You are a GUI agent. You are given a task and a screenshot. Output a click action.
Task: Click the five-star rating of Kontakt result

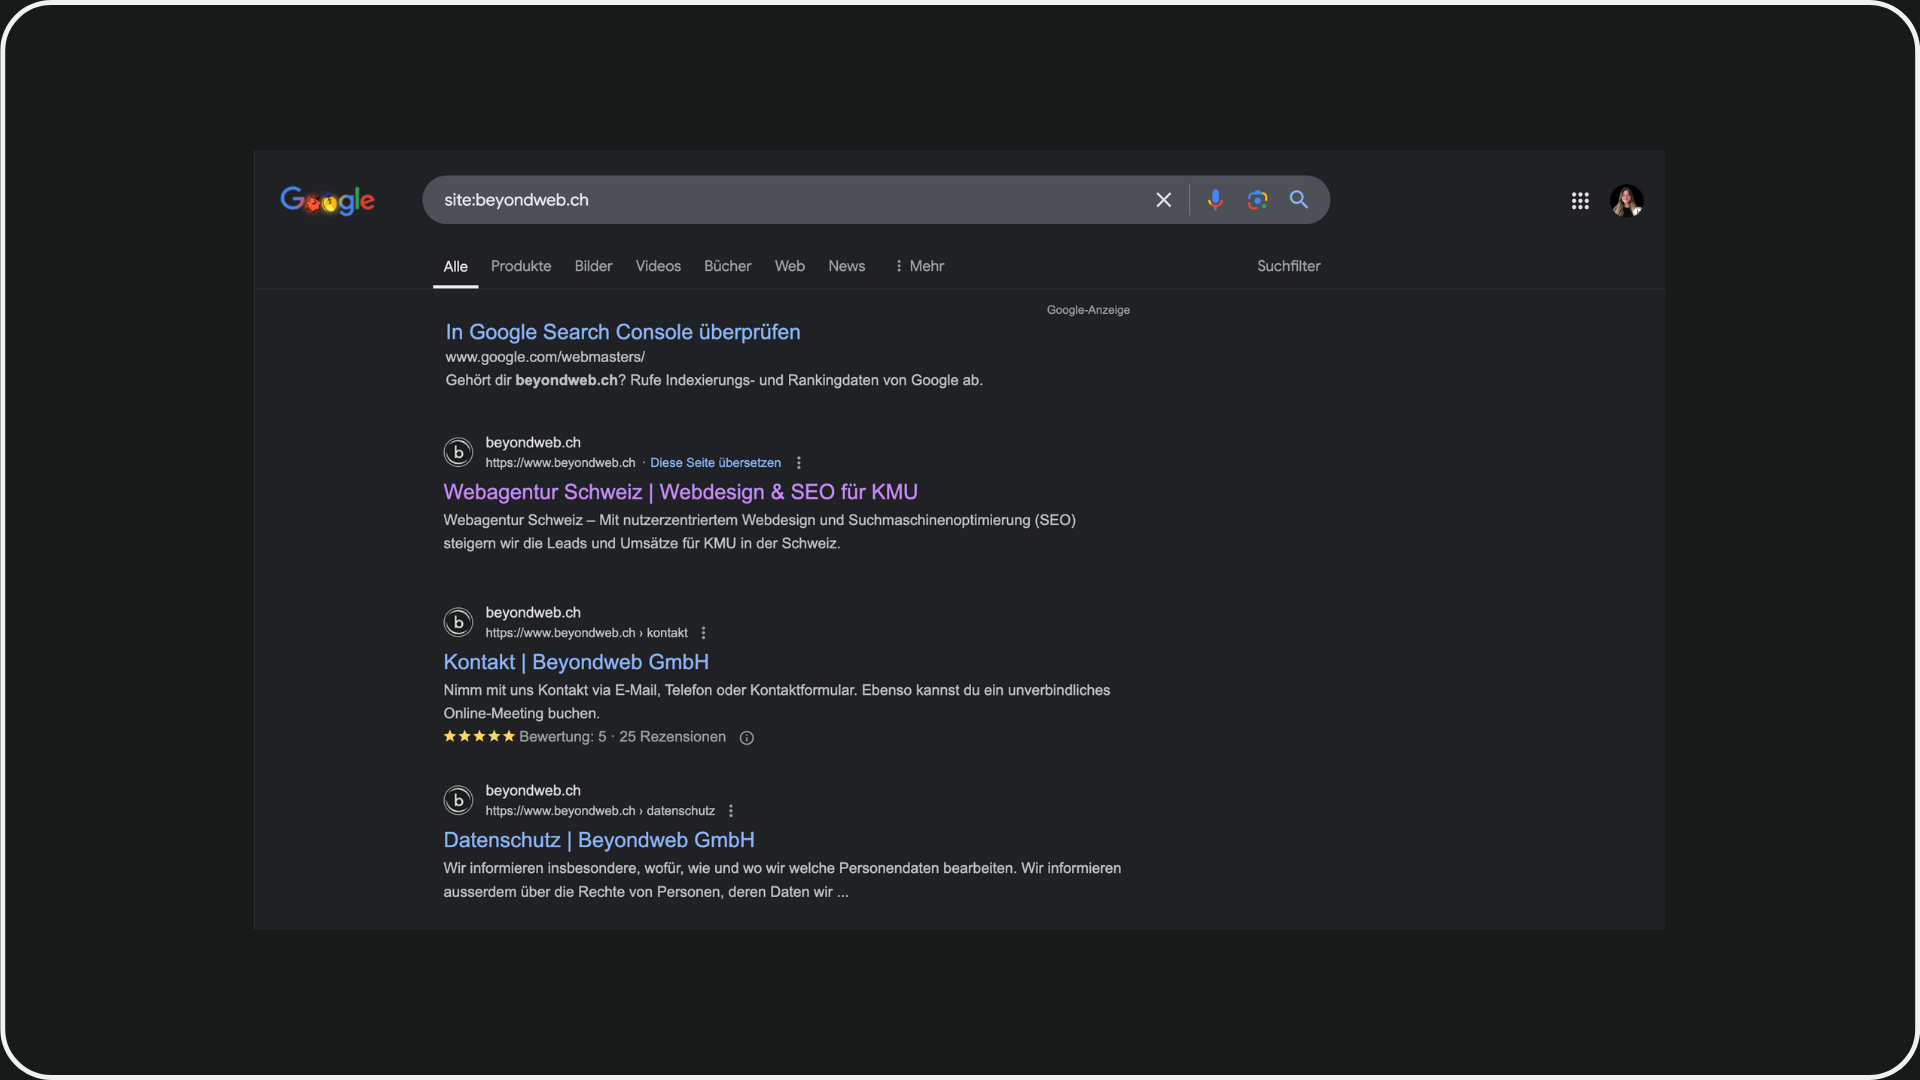tap(479, 736)
